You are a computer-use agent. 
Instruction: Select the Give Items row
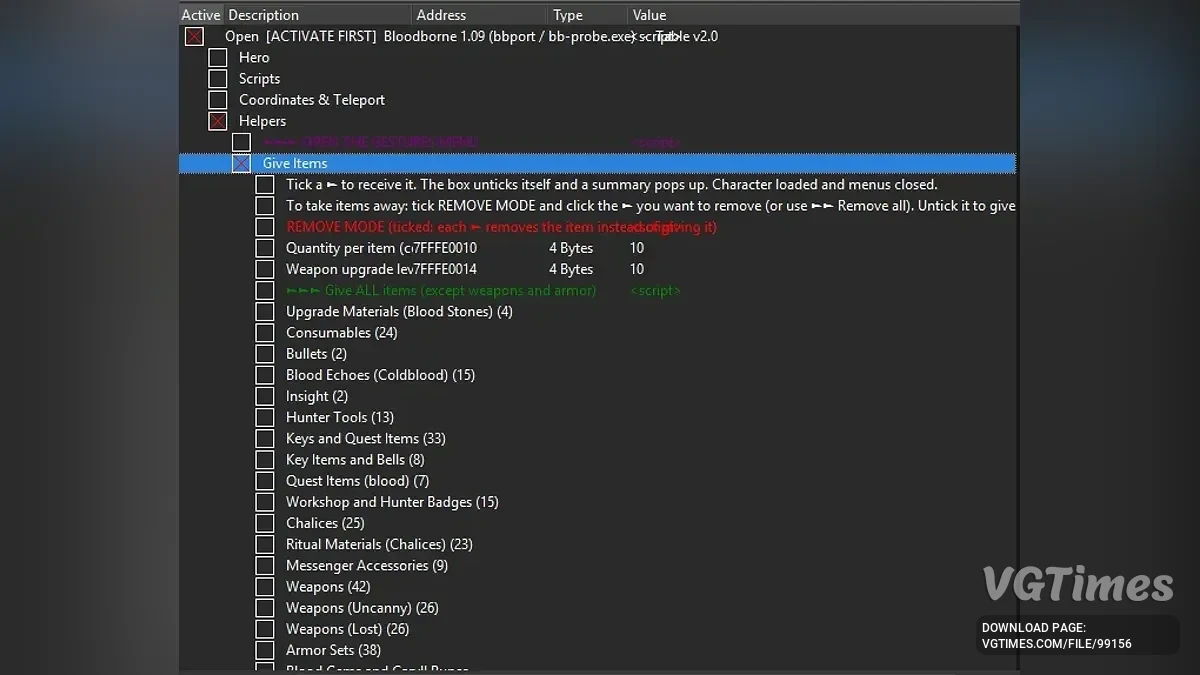pos(597,163)
